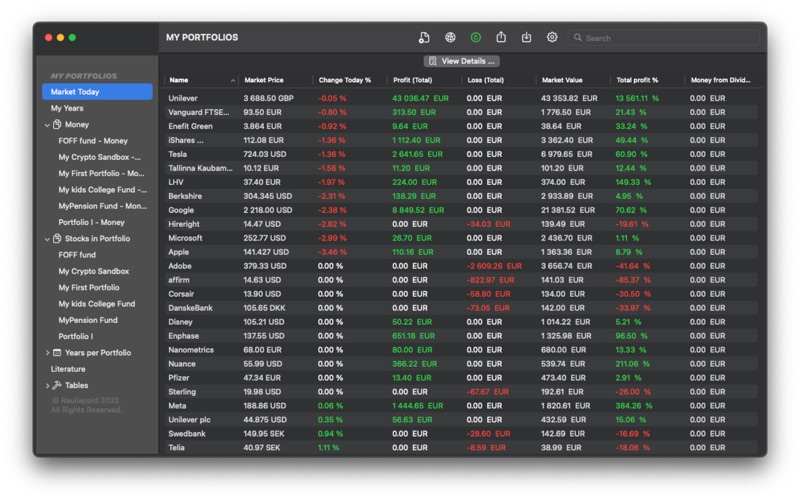This screenshot has height=500, width=800.
Task: Expand the Tables section
Action: pos(47,385)
